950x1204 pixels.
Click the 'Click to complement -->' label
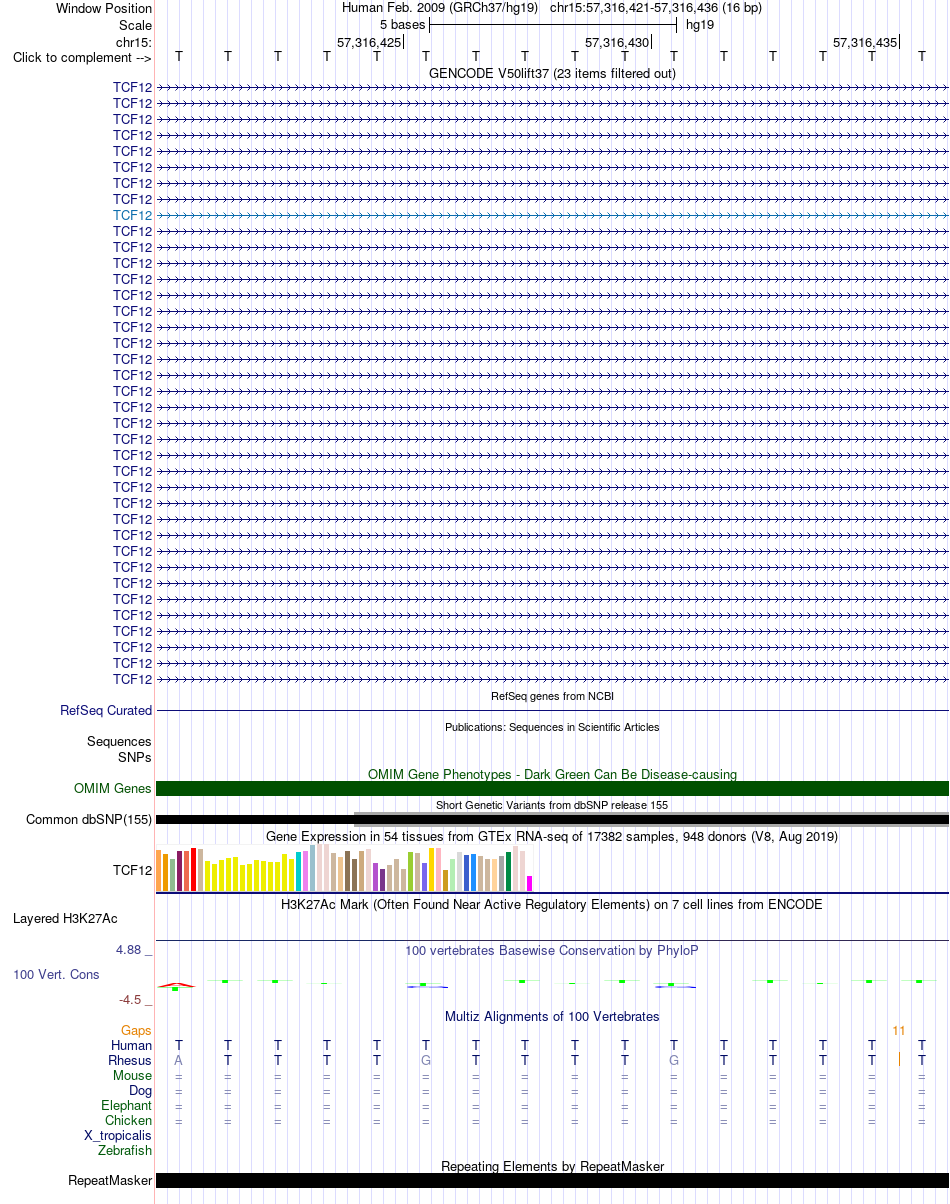coord(82,57)
